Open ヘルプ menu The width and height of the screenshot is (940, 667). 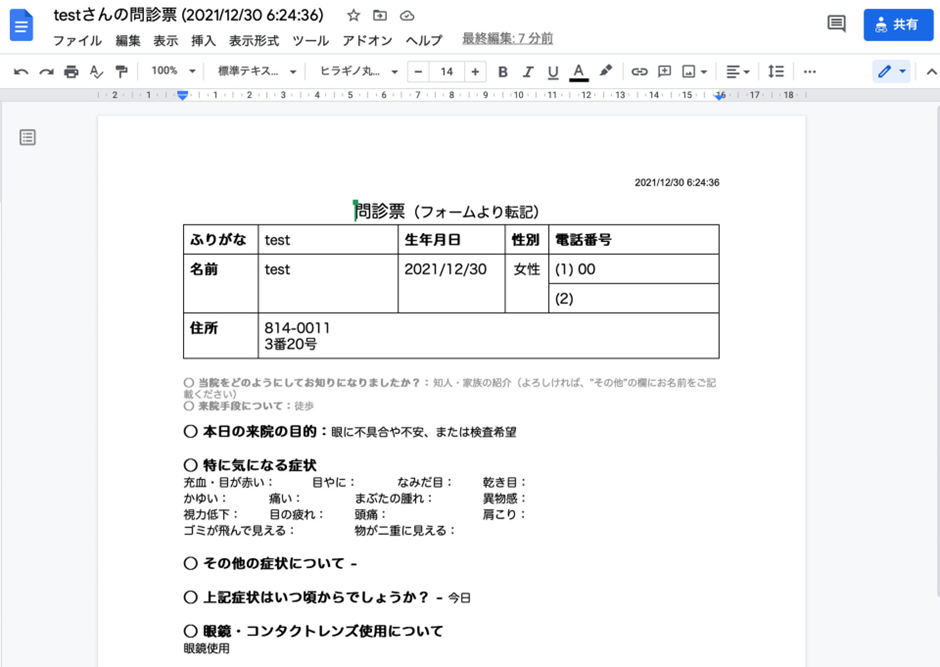pyautogui.click(x=423, y=41)
